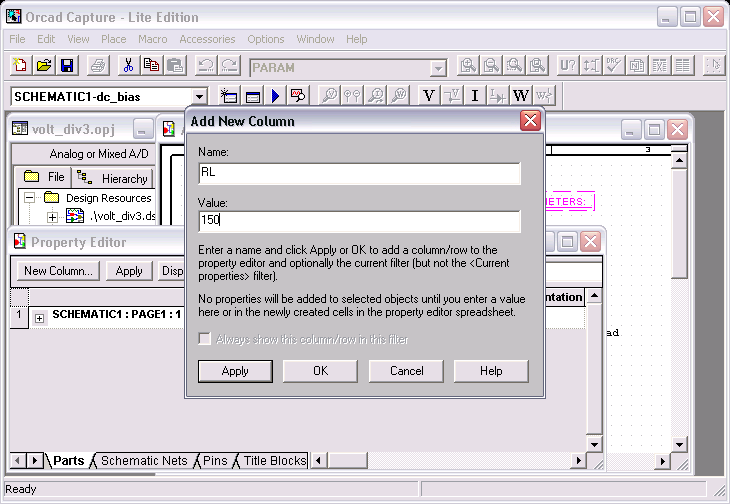Click the Voltage Level marker icon
The image size is (730, 504).
[x=330, y=95]
